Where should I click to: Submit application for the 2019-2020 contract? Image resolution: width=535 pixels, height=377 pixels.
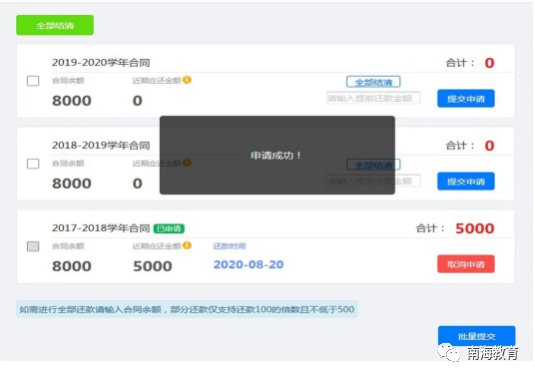tap(466, 99)
